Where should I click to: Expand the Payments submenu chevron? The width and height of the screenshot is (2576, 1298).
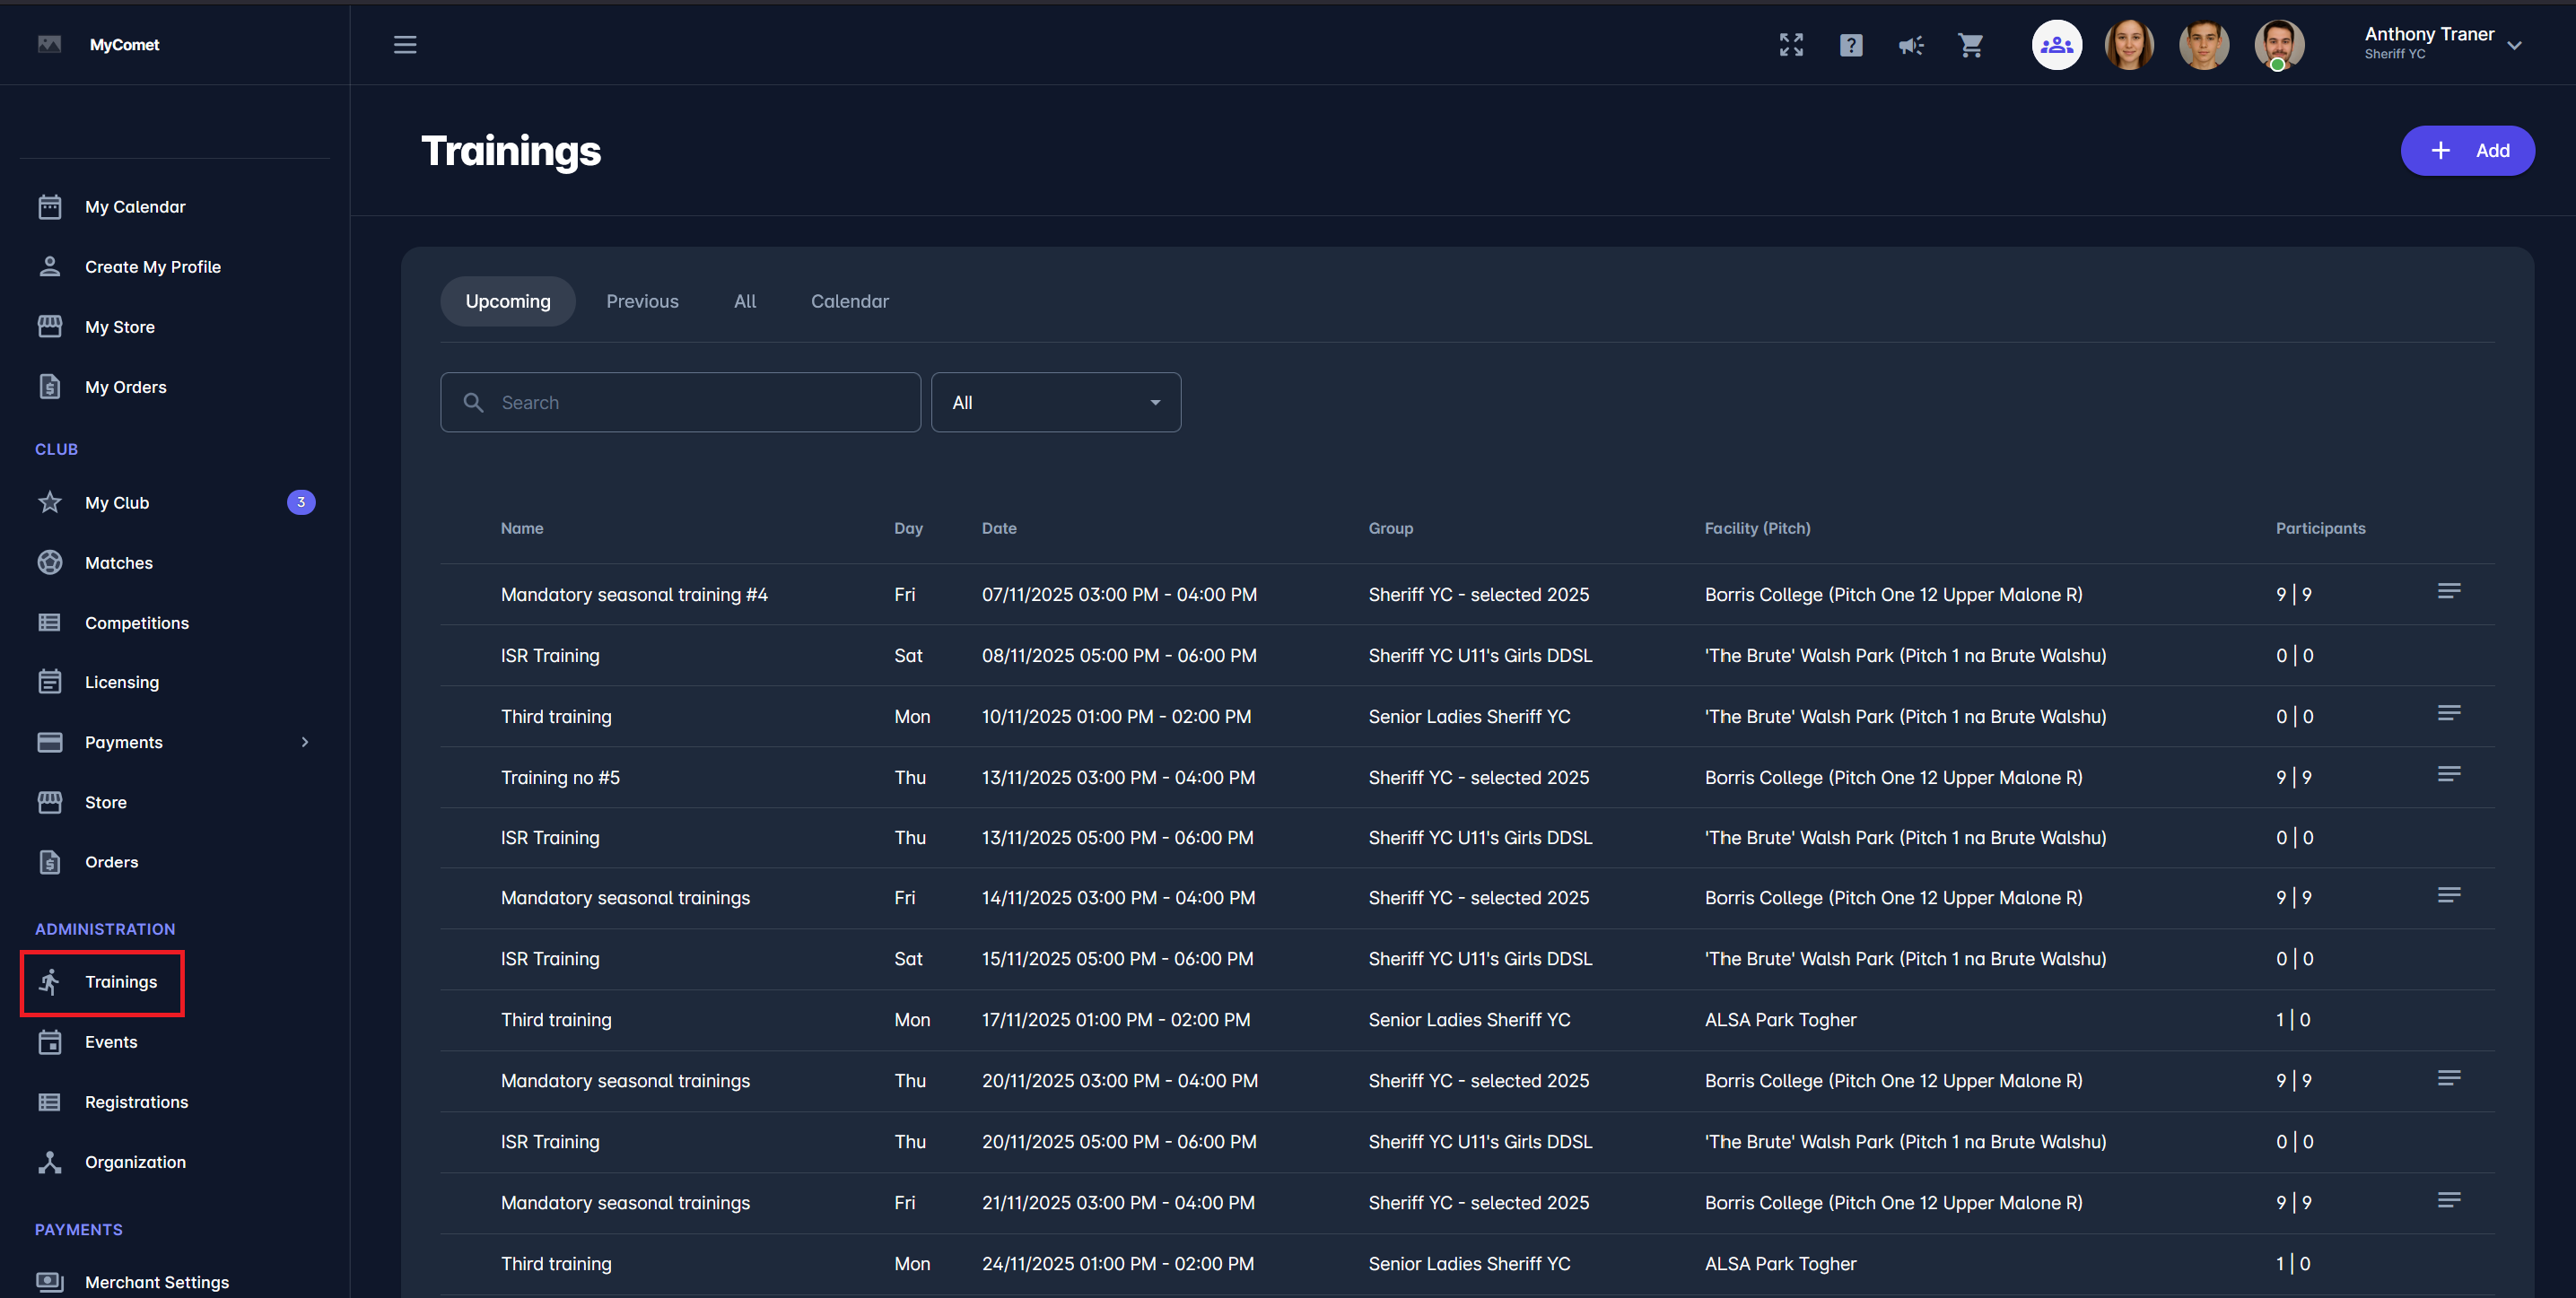[x=306, y=741]
